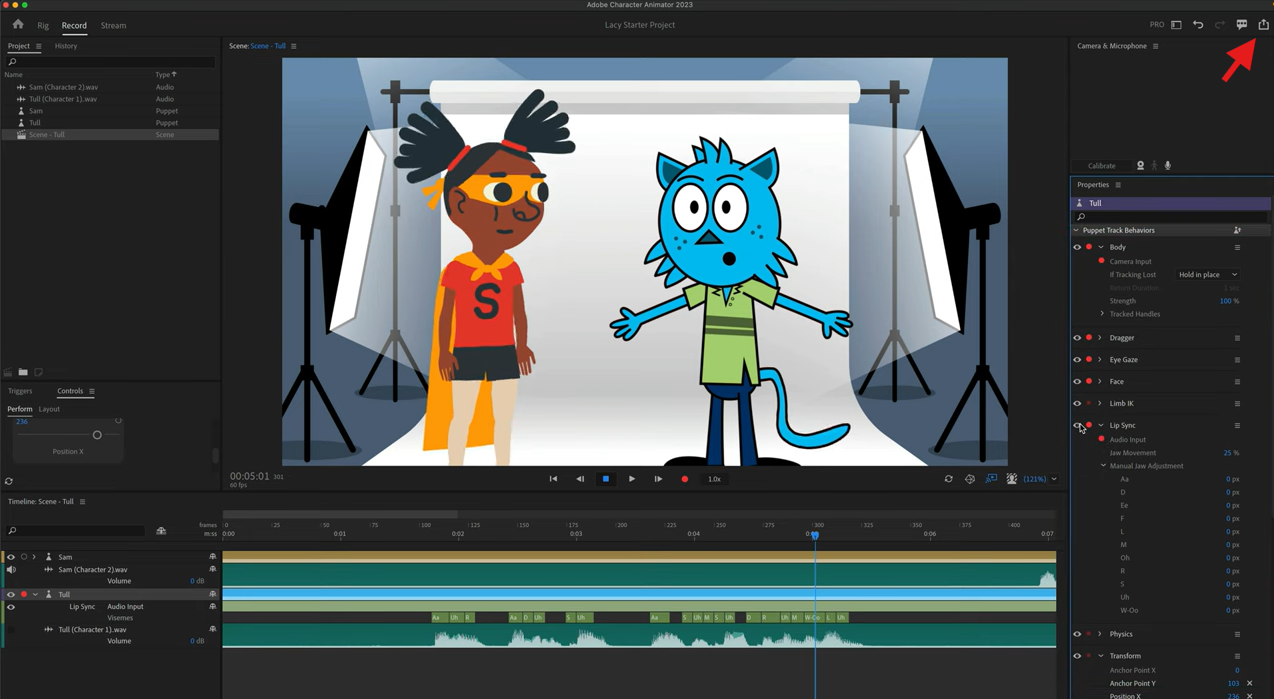Open the If Tracking Lost dropdown
The width and height of the screenshot is (1274, 699).
click(1208, 275)
